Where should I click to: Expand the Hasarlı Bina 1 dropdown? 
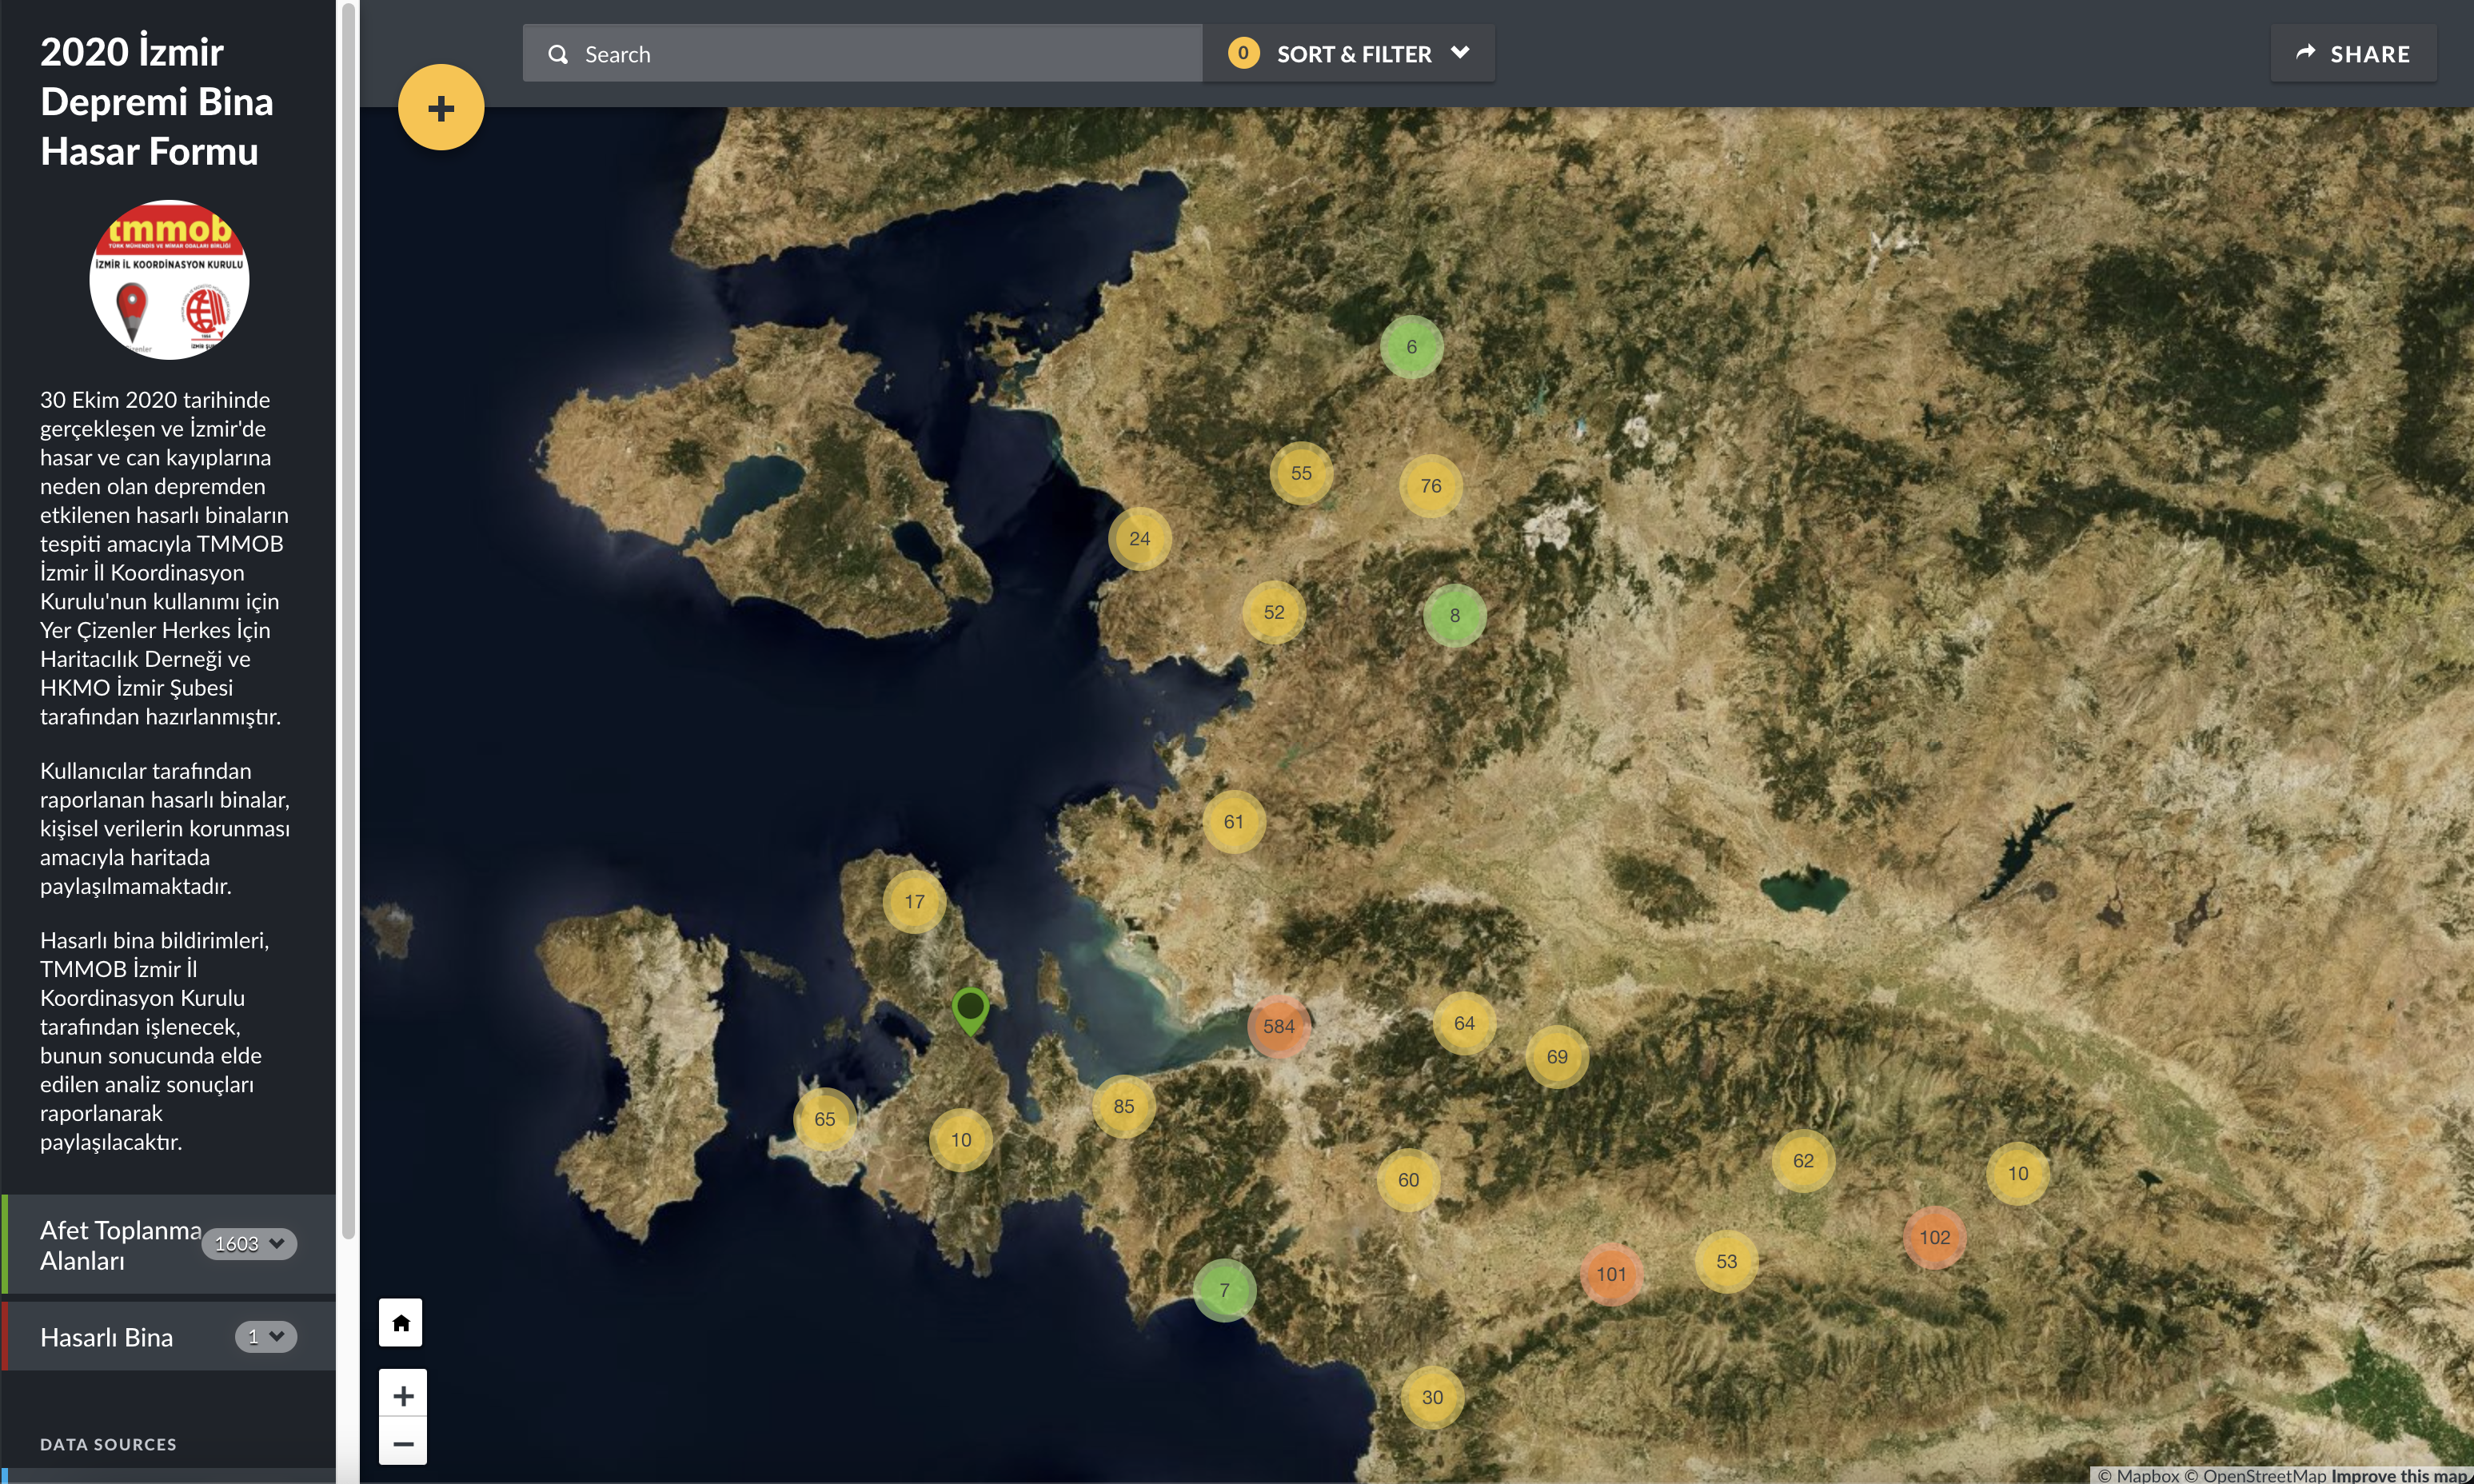click(x=266, y=1336)
